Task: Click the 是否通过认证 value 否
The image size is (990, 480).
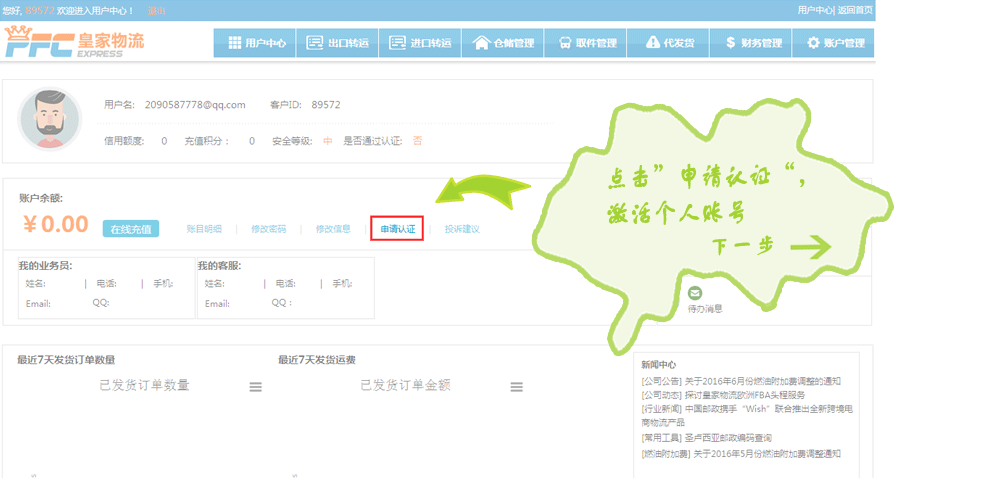Action: coord(417,141)
